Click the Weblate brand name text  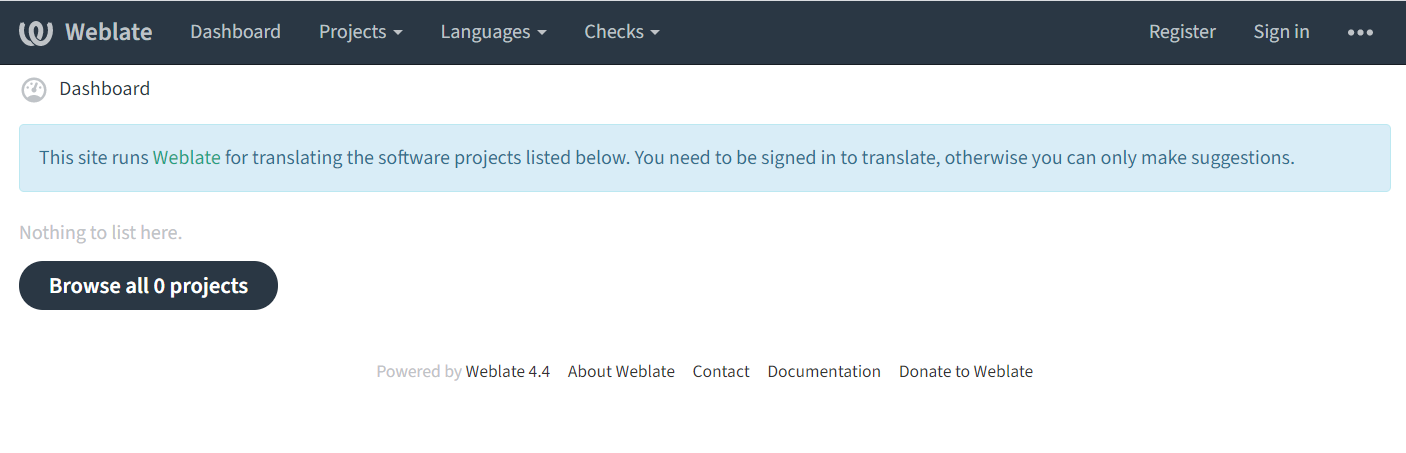[x=109, y=32]
